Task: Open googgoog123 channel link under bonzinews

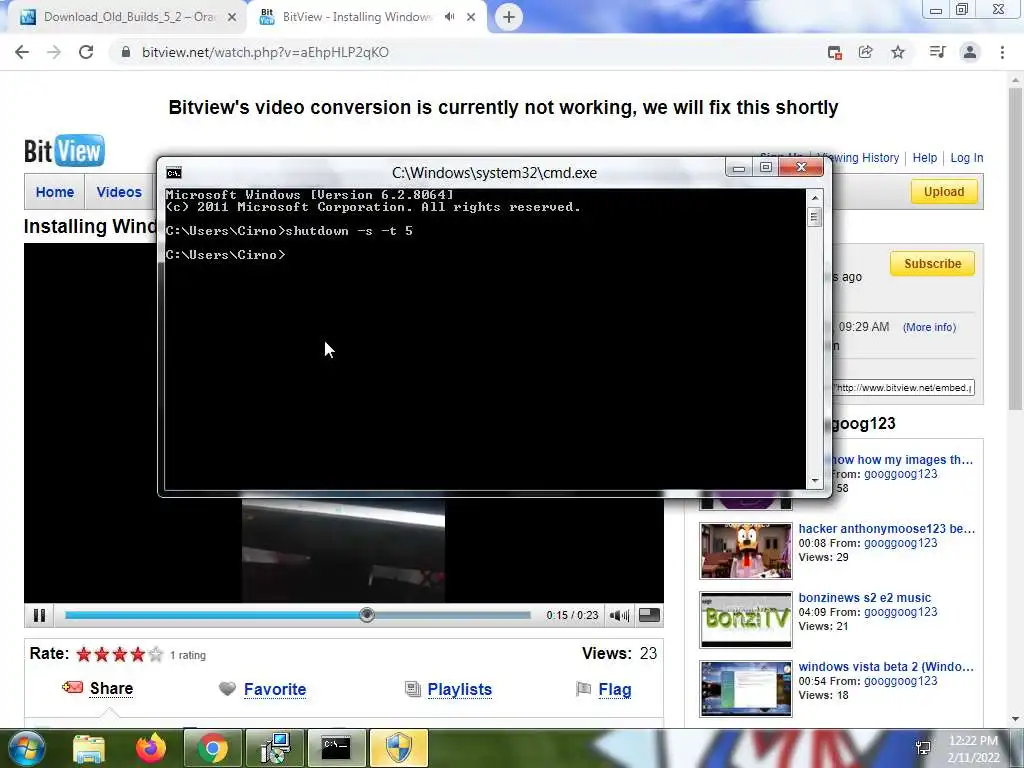Action: 901,612
